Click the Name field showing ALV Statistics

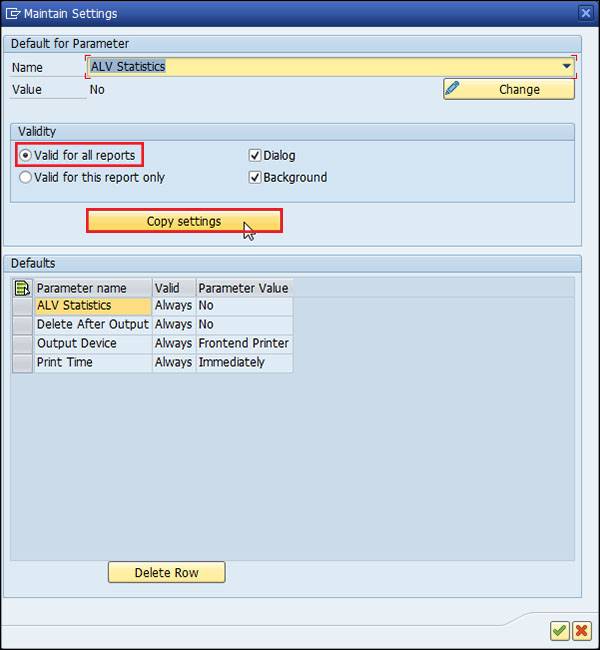coord(330,66)
